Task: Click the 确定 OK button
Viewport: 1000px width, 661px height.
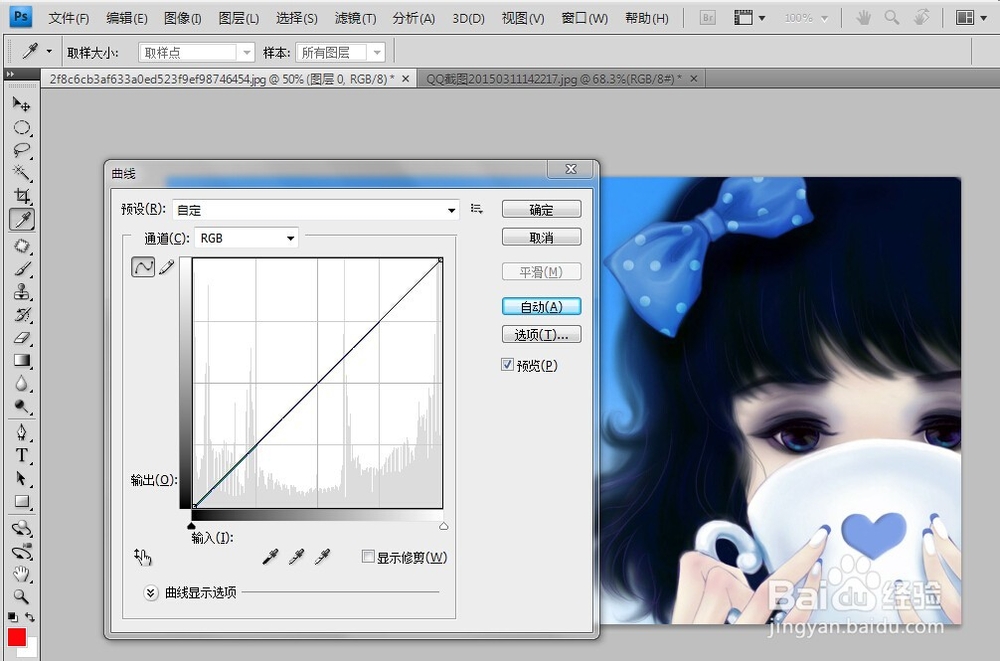Action: coord(541,209)
